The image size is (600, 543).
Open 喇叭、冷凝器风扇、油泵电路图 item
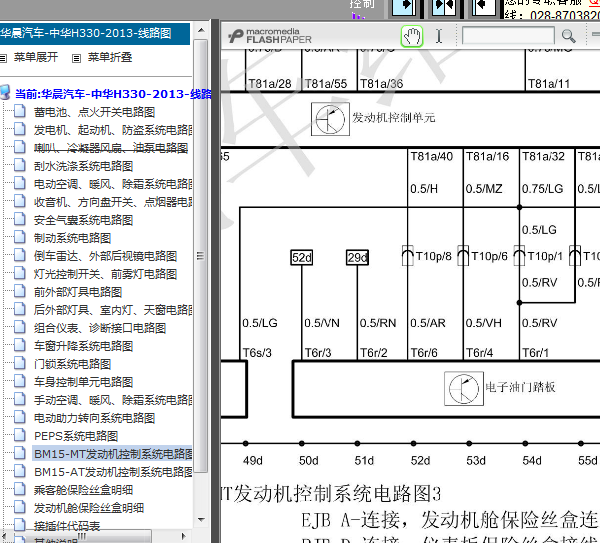[x=111, y=148]
